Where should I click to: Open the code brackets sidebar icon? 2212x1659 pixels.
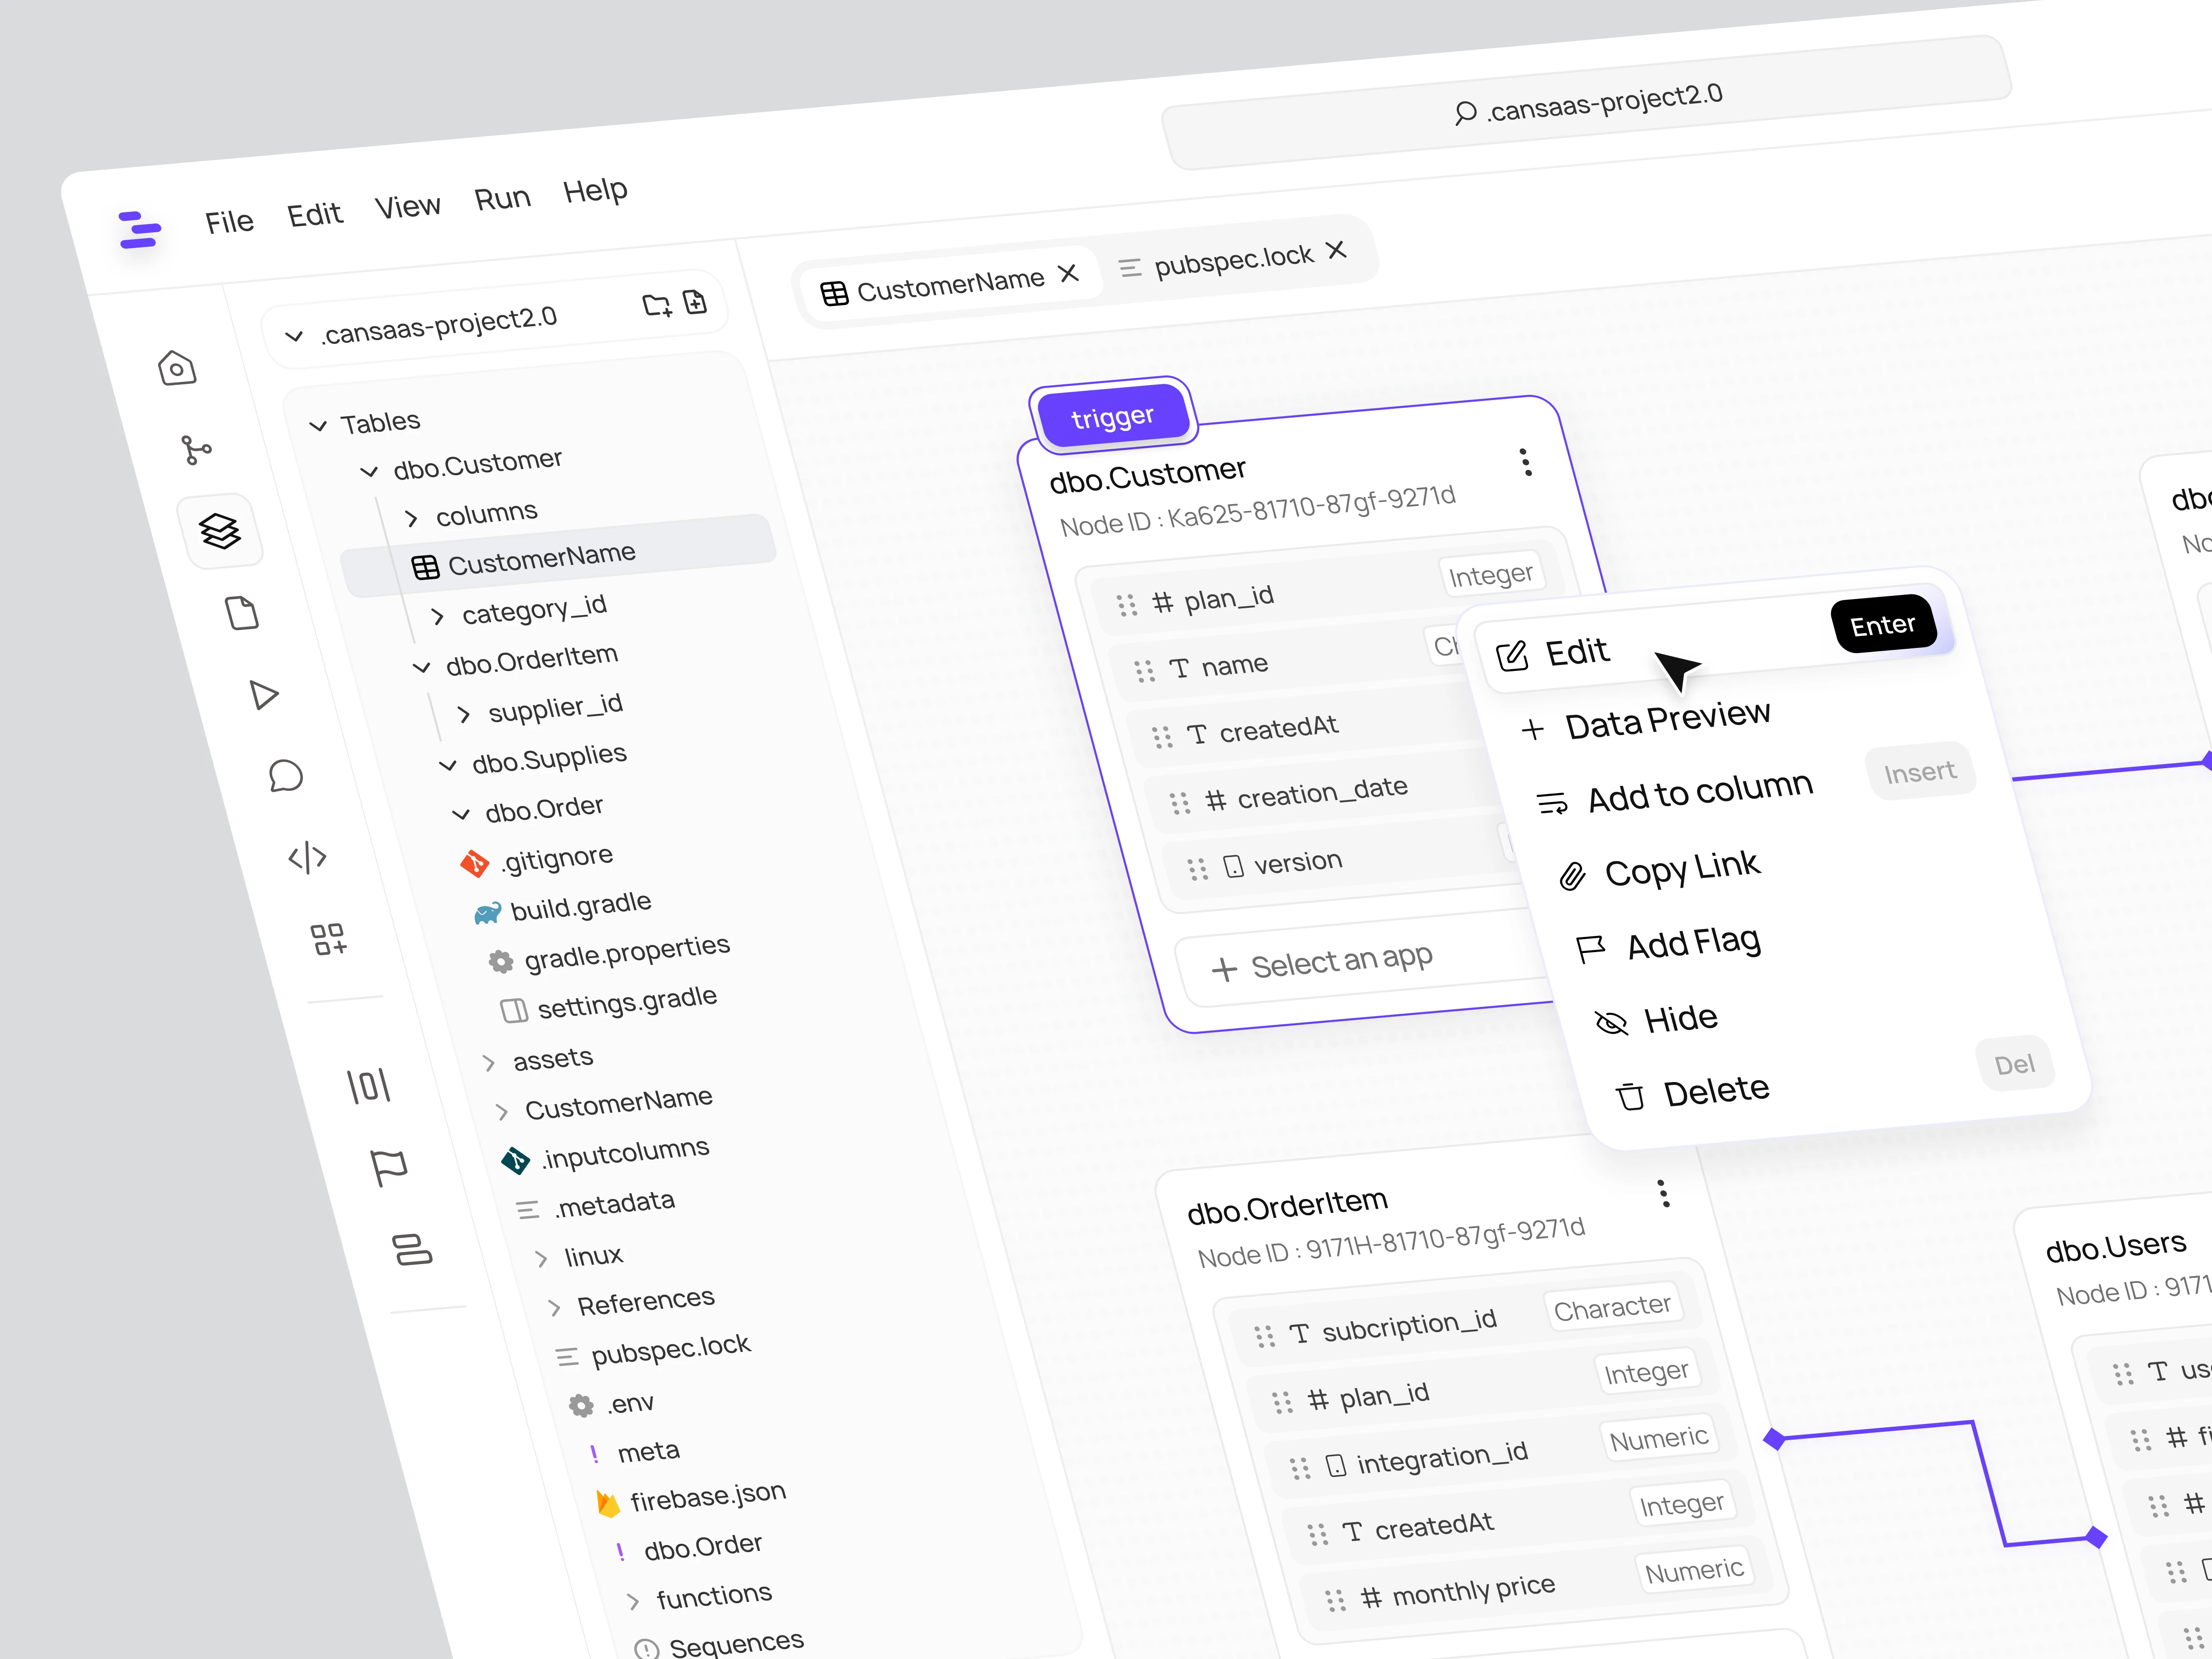pos(307,857)
